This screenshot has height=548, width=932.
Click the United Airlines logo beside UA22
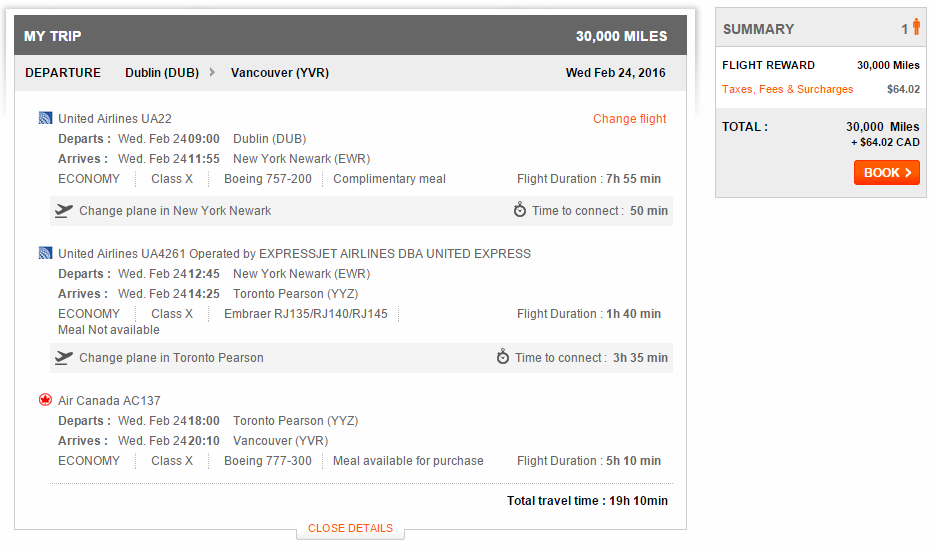45,118
